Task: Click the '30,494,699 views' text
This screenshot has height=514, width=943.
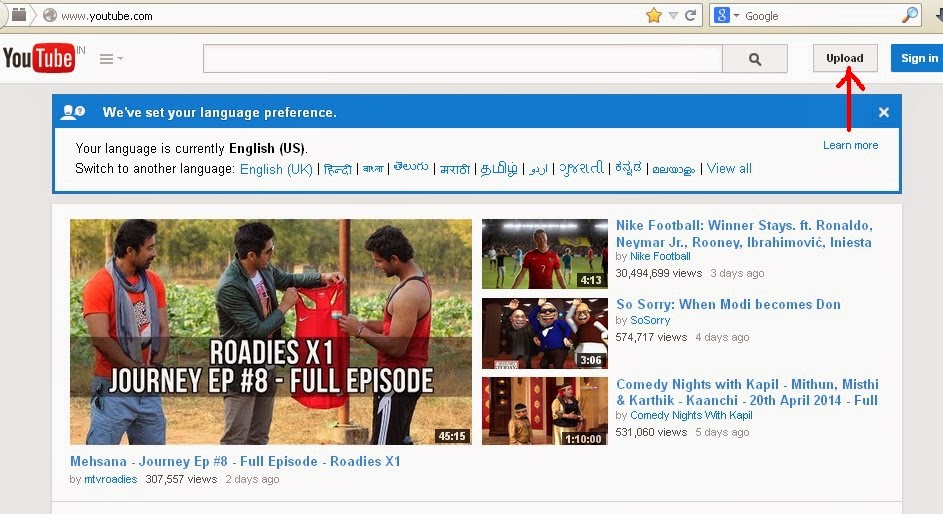Action: coord(659,274)
